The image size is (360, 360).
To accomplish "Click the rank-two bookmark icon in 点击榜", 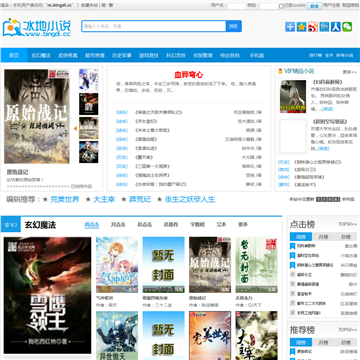I will point(292,256).
